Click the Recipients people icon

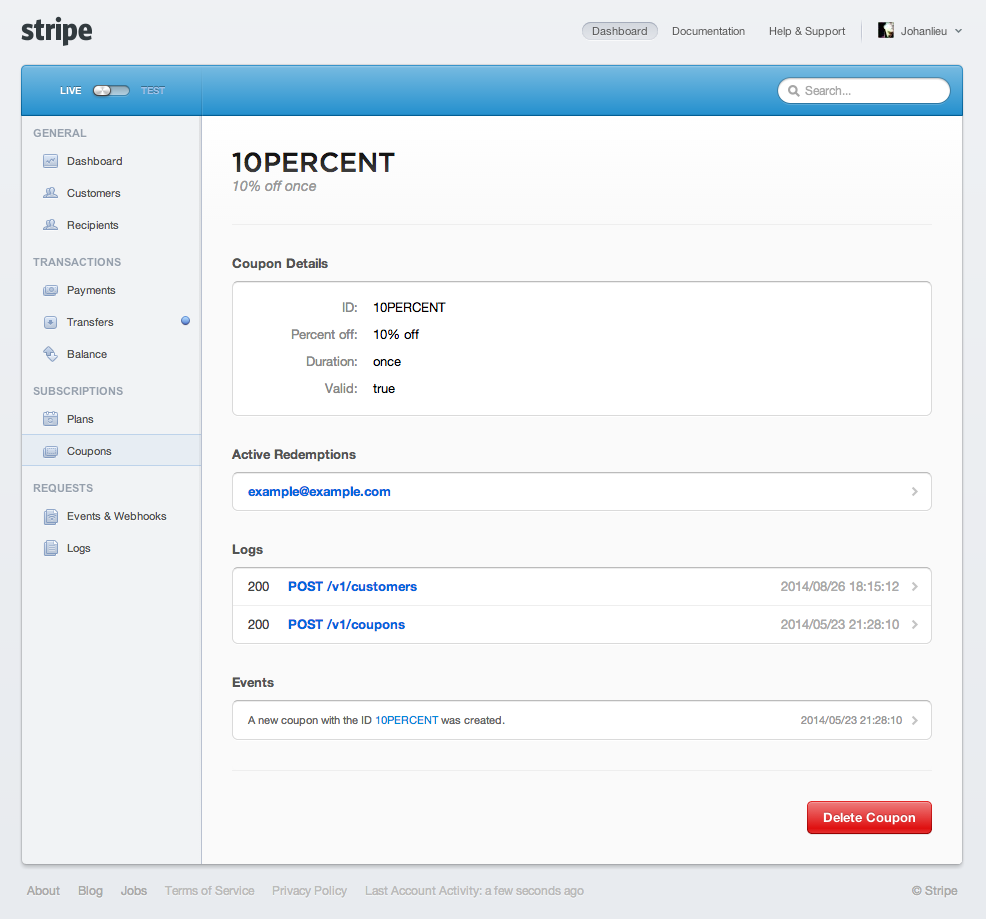pos(50,225)
